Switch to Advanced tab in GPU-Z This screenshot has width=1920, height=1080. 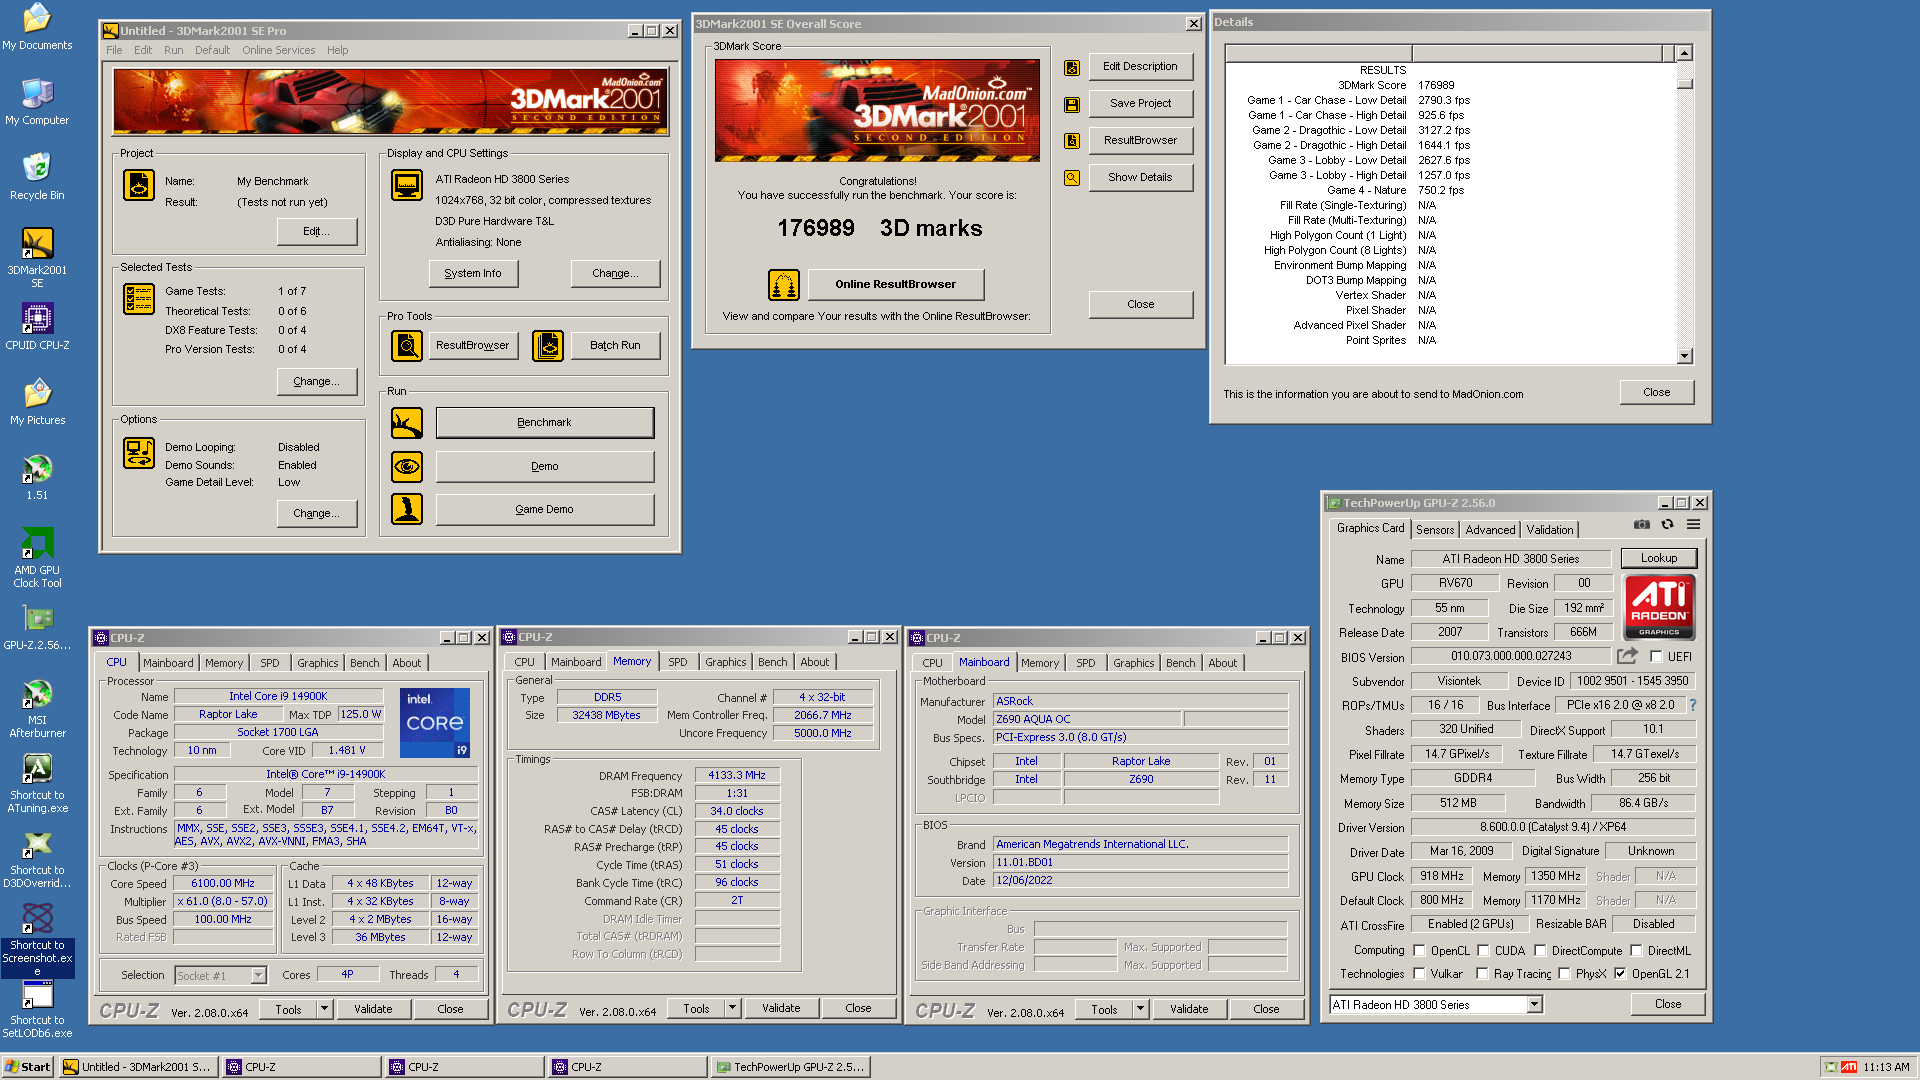1490,530
